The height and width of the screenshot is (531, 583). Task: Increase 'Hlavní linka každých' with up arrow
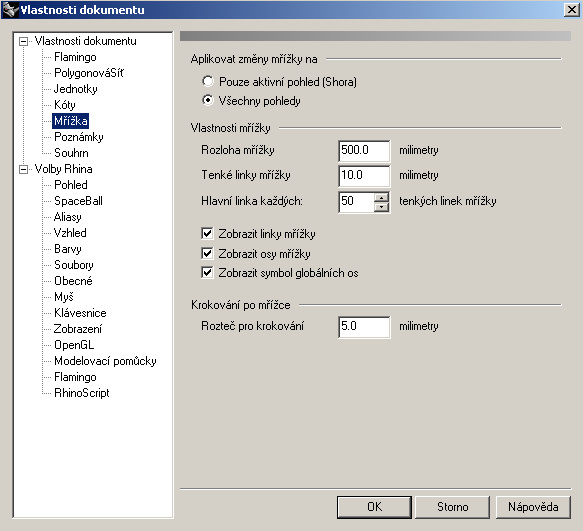click(x=381, y=197)
